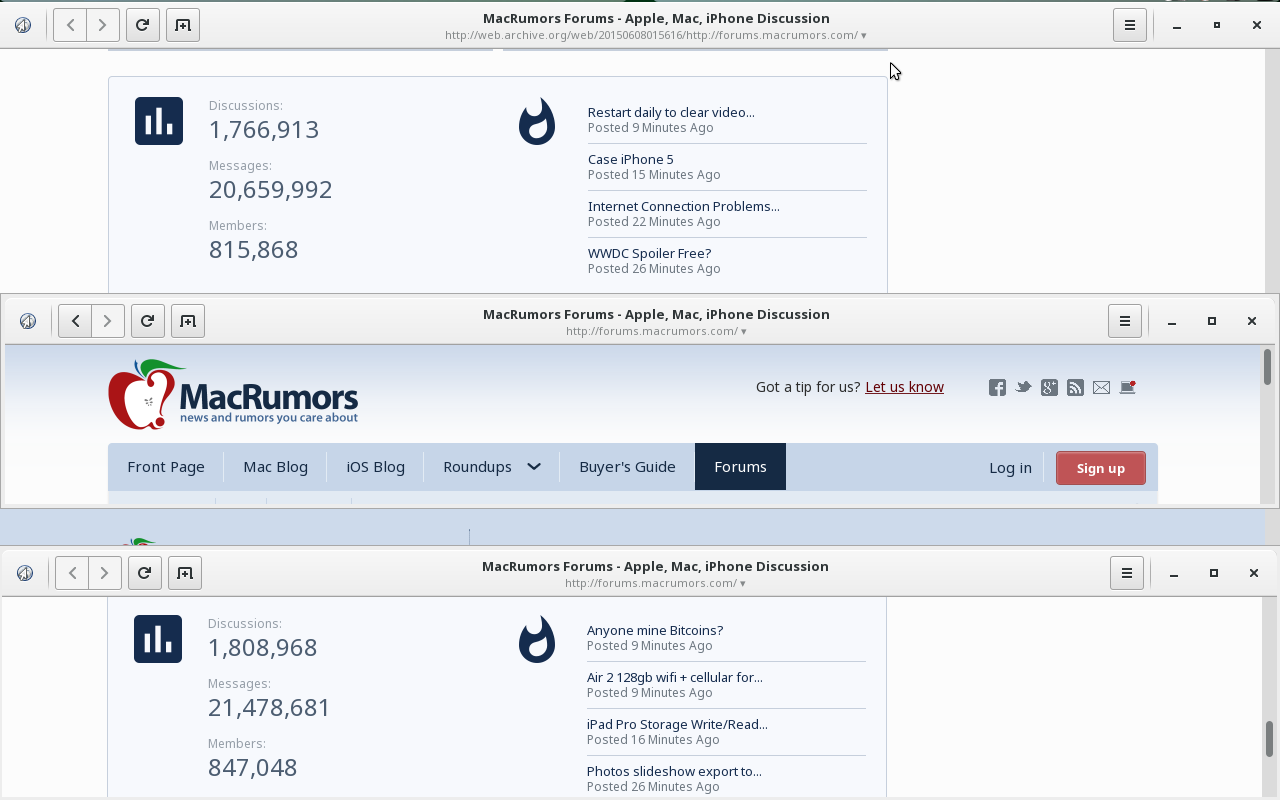
Task: Click the page icon in the middle window
Action: [28, 321]
